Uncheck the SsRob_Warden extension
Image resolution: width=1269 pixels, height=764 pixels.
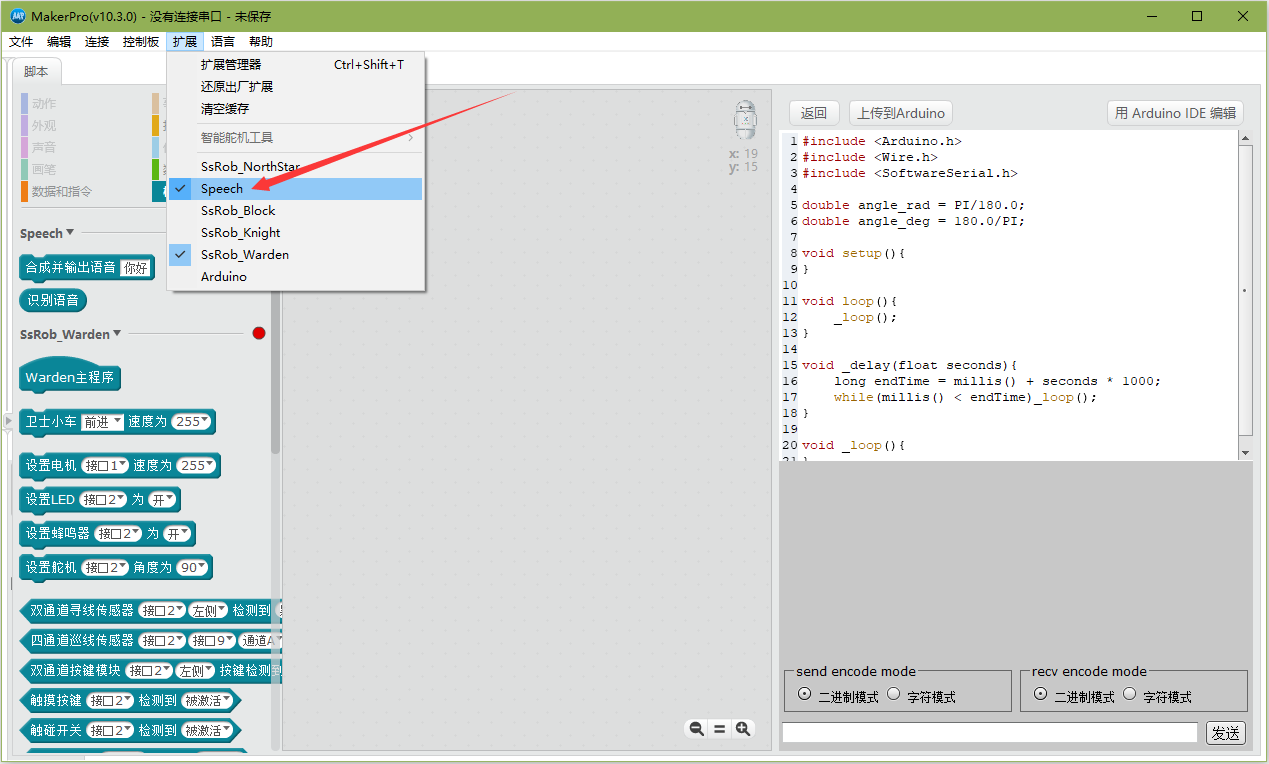(x=244, y=255)
